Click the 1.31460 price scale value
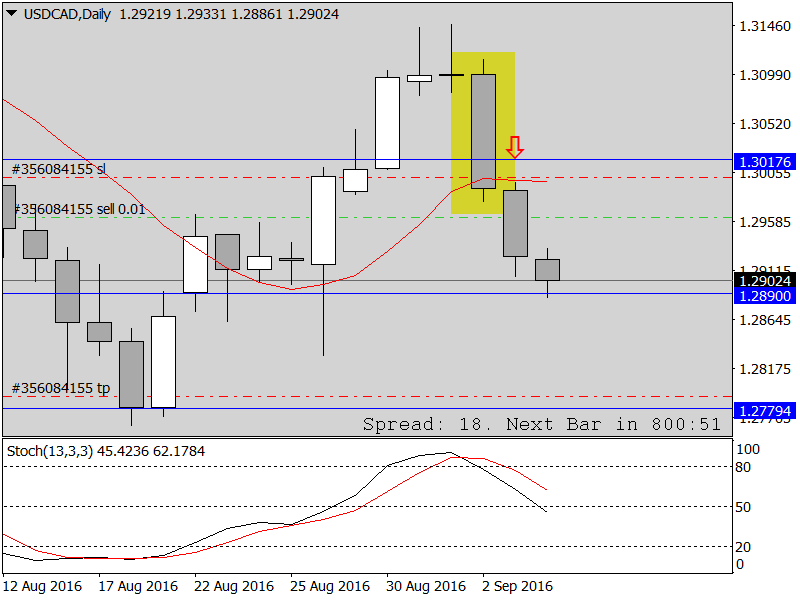This screenshot has height=600, width=800. click(x=765, y=26)
